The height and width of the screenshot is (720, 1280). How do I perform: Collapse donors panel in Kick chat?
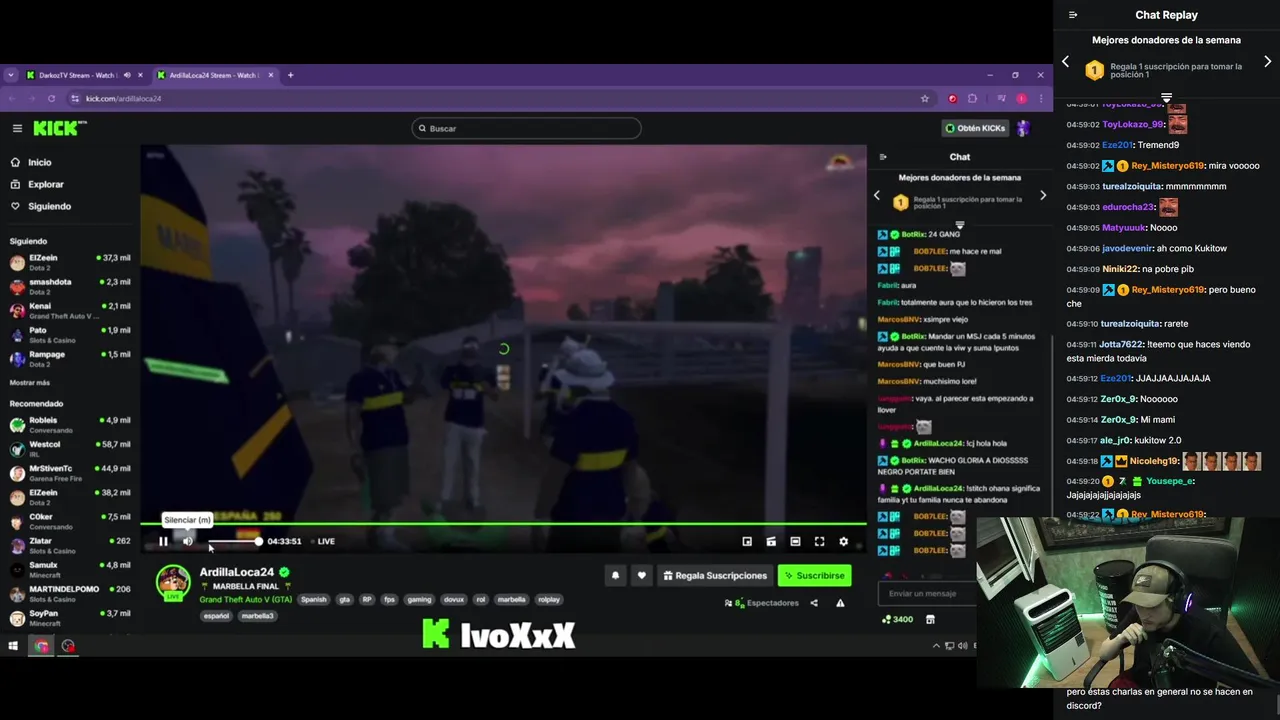960,224
